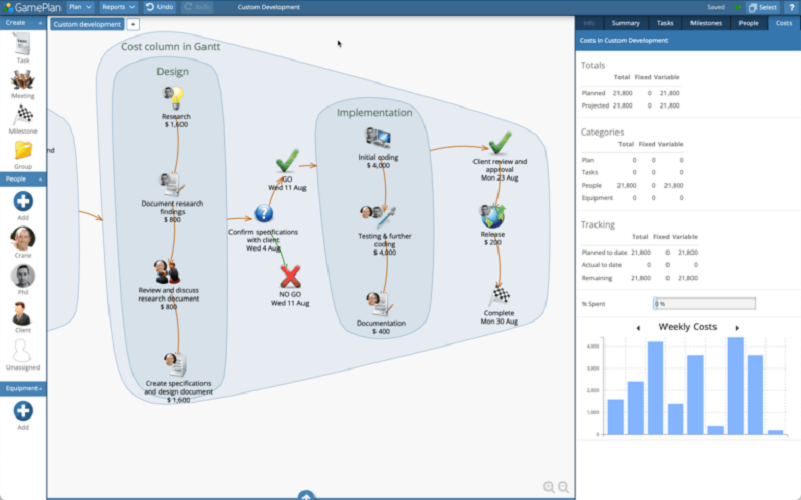Open the Summary tab
The height and width of the screenshot is (500, 801).
(625, 23)
